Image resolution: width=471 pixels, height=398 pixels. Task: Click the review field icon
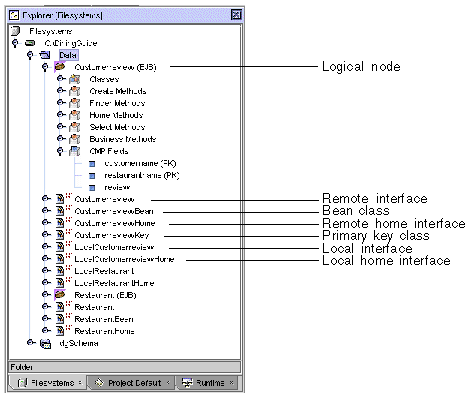[92, 188]
